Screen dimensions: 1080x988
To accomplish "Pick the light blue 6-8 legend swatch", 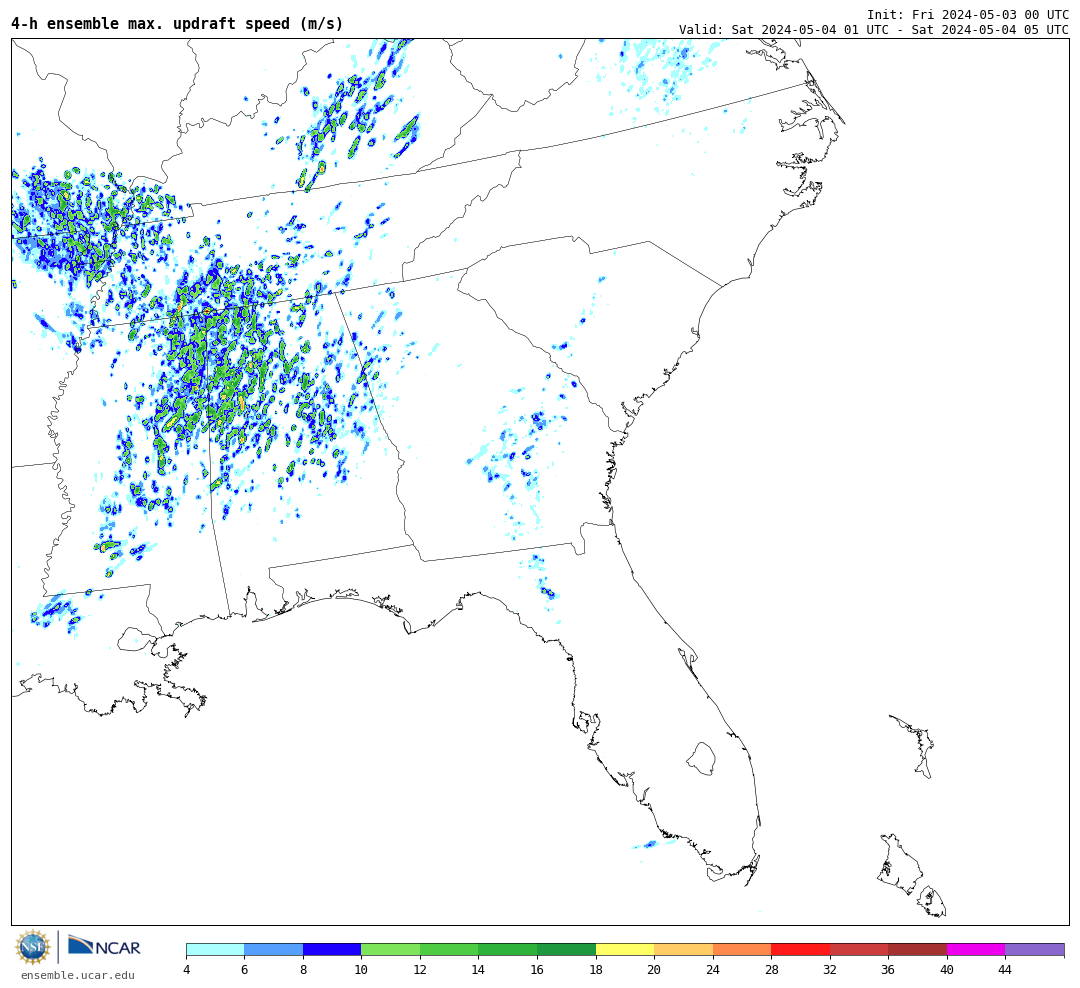I will [x=273, y=949].
